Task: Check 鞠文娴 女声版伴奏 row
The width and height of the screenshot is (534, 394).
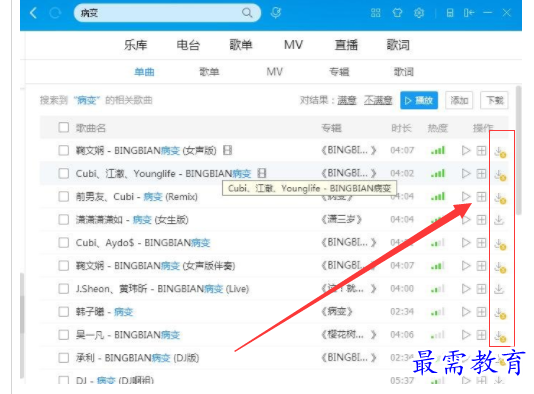Action: click(63, 266)
